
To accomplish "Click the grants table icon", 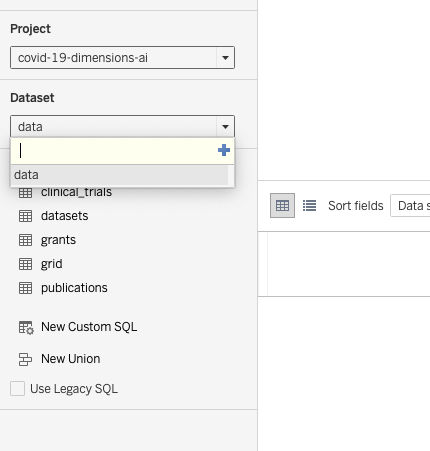I will 26,240.
